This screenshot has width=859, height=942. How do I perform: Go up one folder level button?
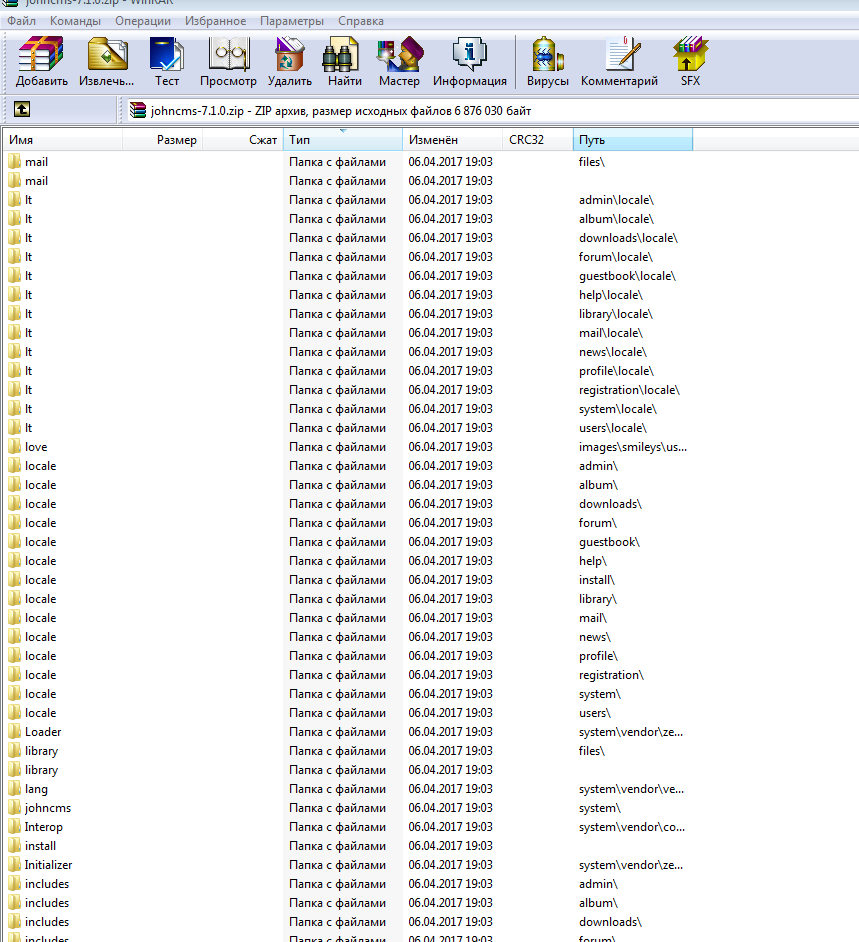point(22,109)
